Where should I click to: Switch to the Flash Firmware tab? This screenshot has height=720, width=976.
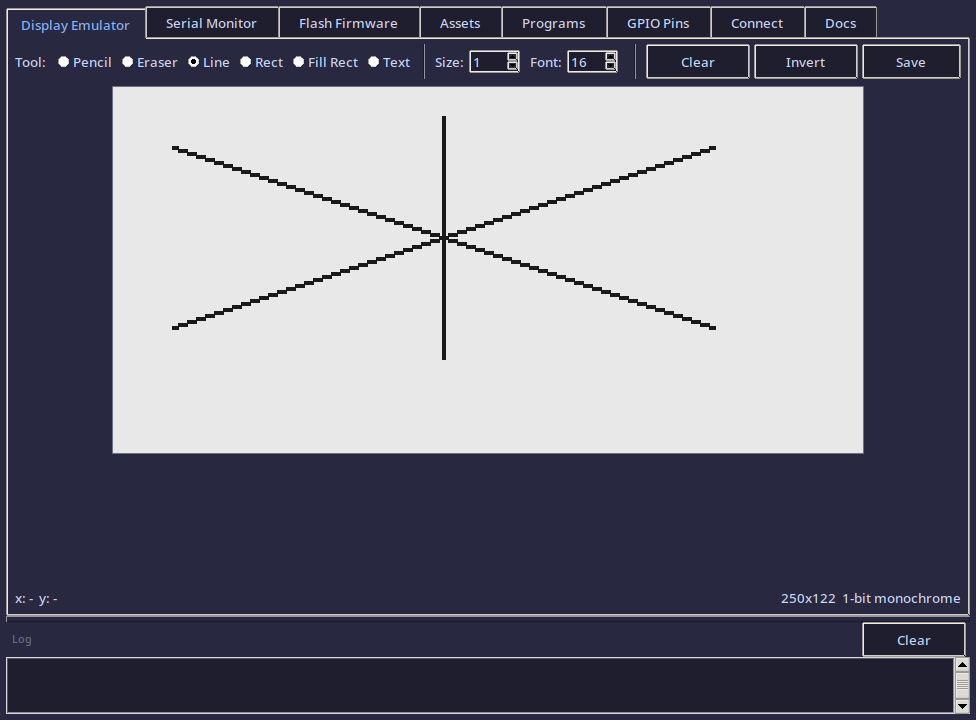click(349, 22)
